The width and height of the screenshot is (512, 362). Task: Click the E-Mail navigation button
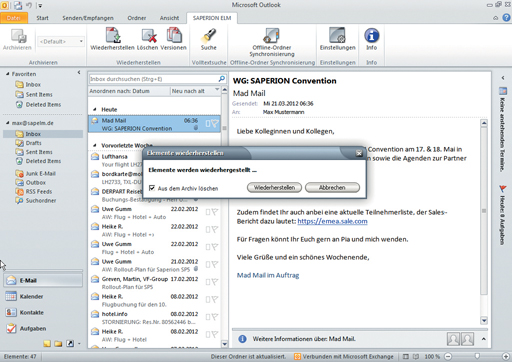pyautogui.click(x=43, y=280)
